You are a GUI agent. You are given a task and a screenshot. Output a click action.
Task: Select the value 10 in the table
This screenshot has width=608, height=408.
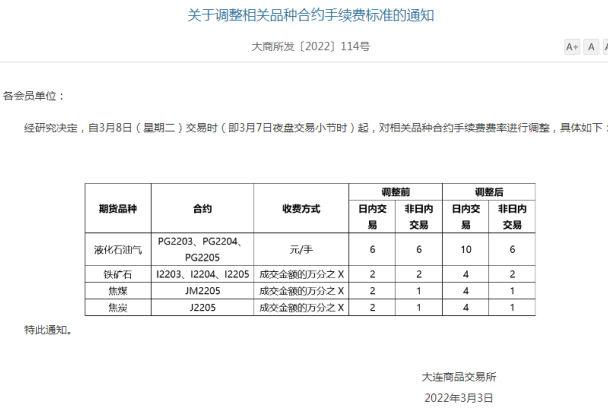[465, 249]
